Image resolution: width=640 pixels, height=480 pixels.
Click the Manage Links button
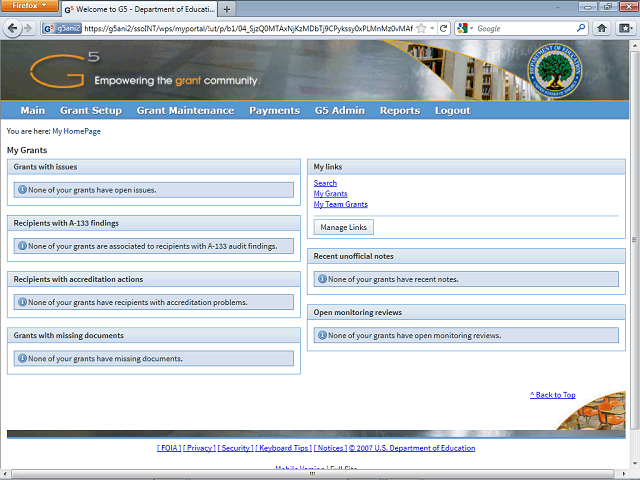coord(343,227)
